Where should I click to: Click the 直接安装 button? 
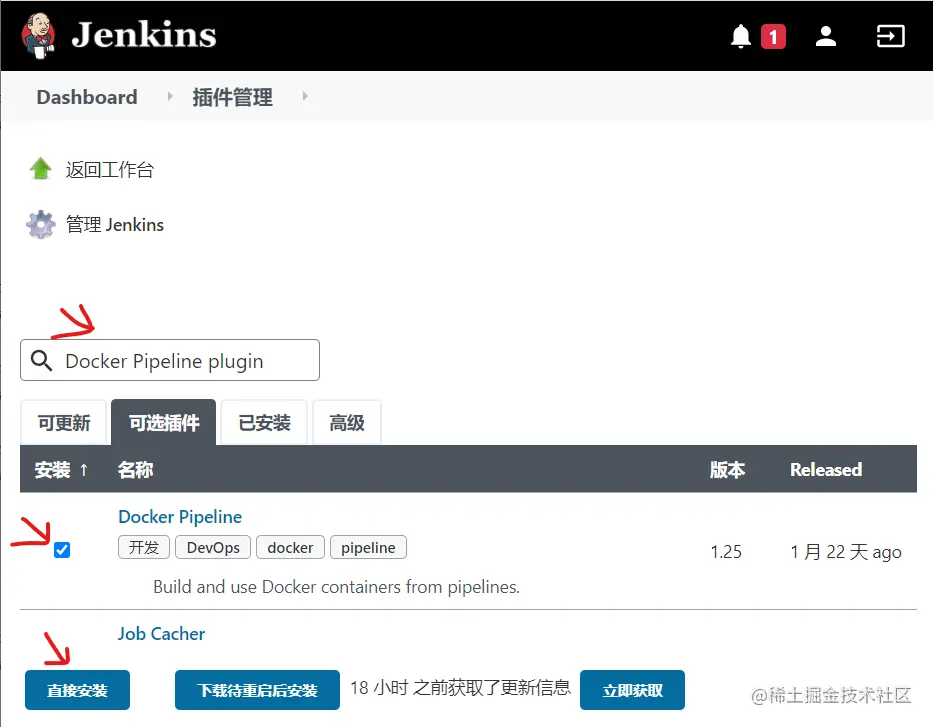pos(77,690)
